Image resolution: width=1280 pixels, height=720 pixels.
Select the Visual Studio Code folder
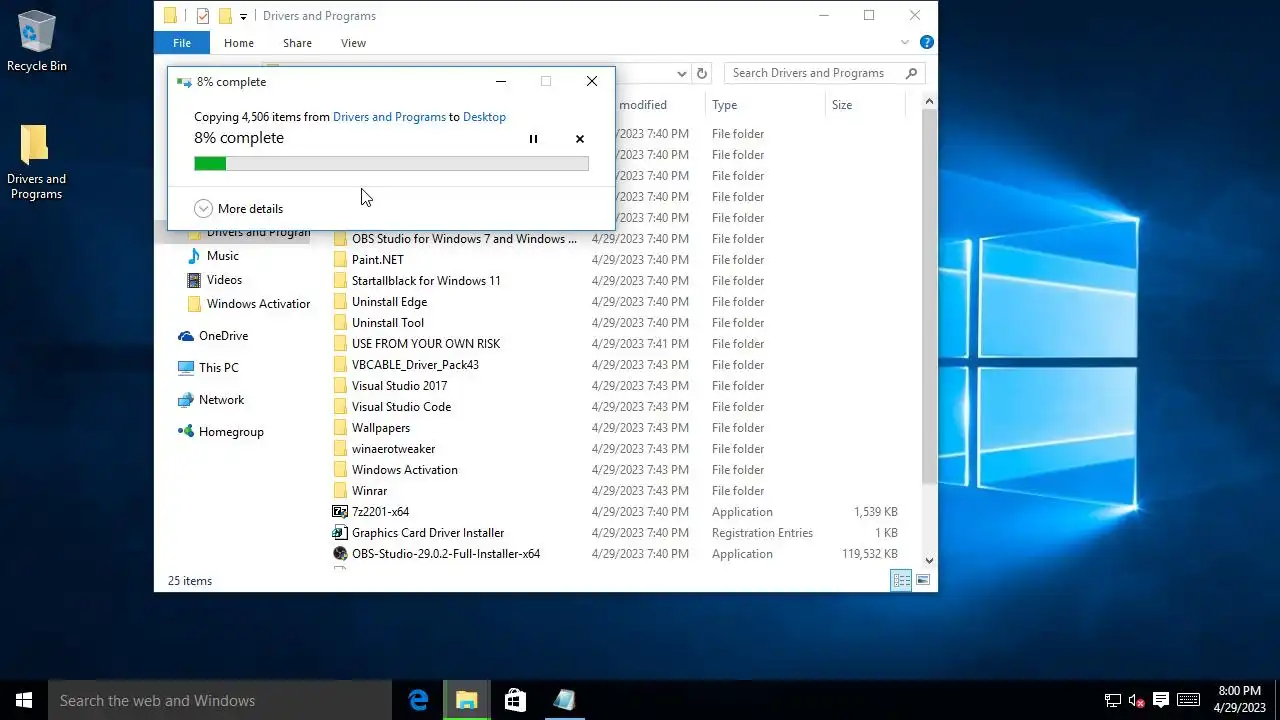tap(392, 407)
